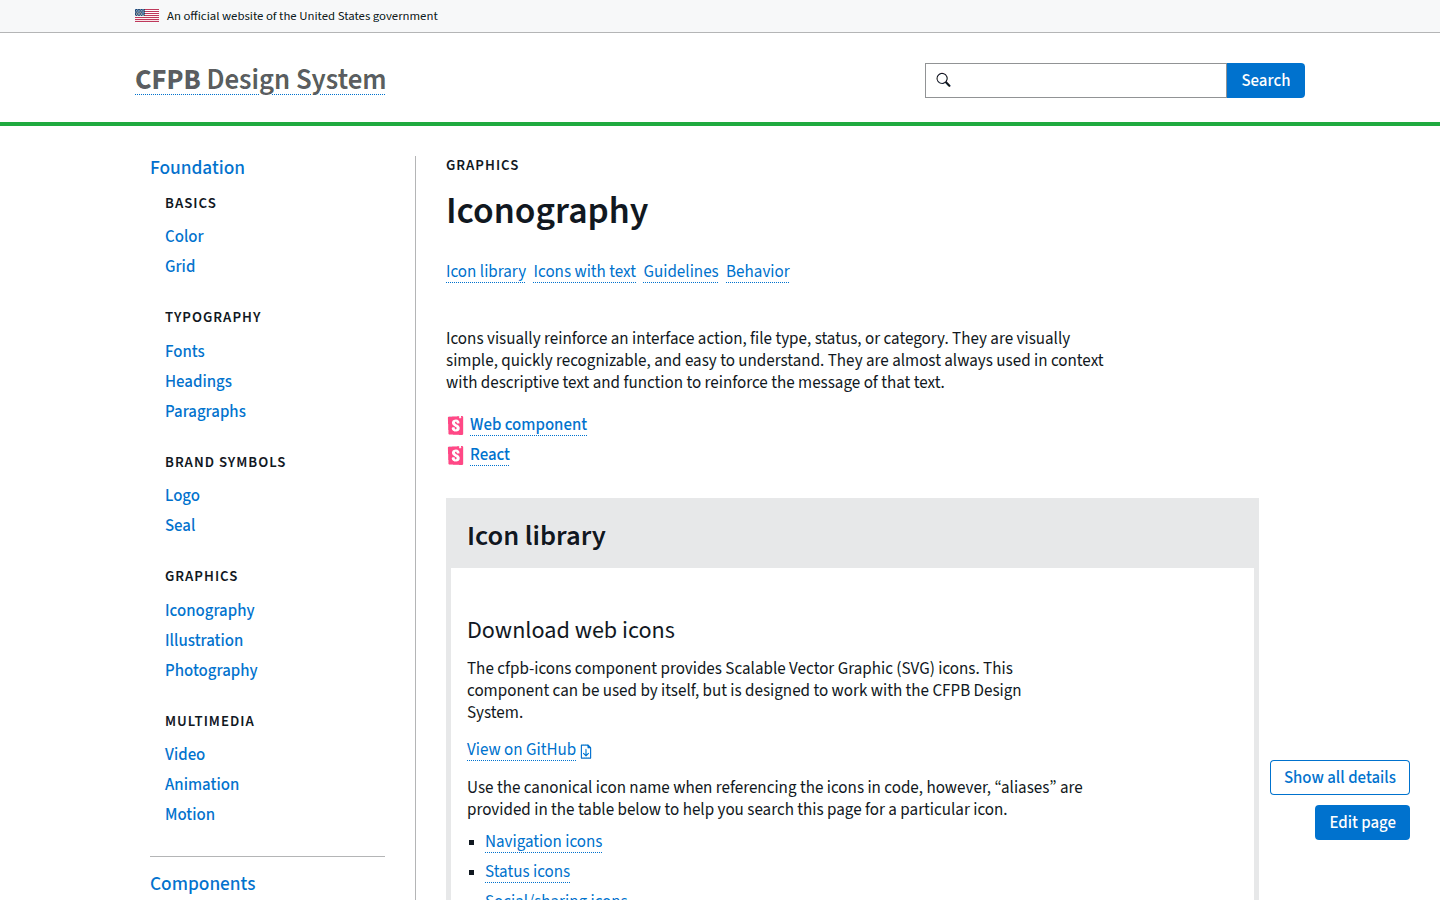Open the View on GitHub link
Screen dimensions: 1440x900
coord(522,749)
